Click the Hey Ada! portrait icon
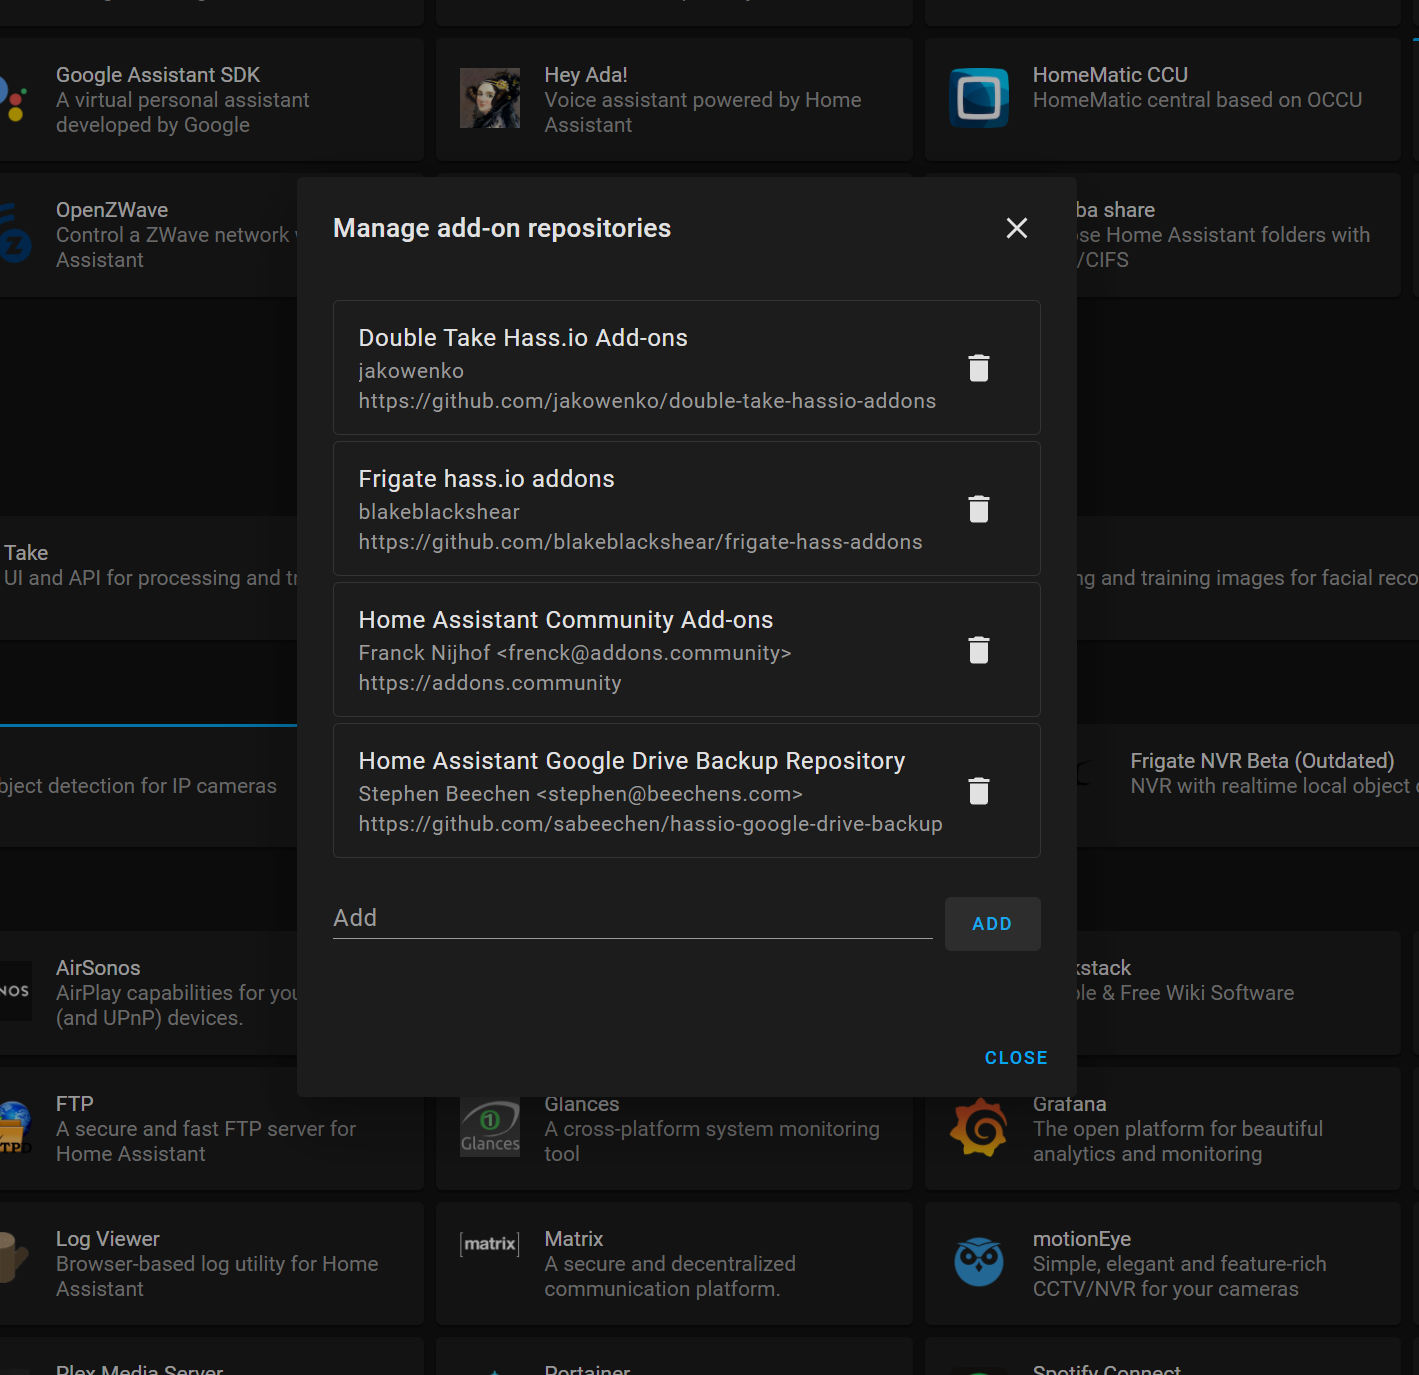 pos(490,98)
